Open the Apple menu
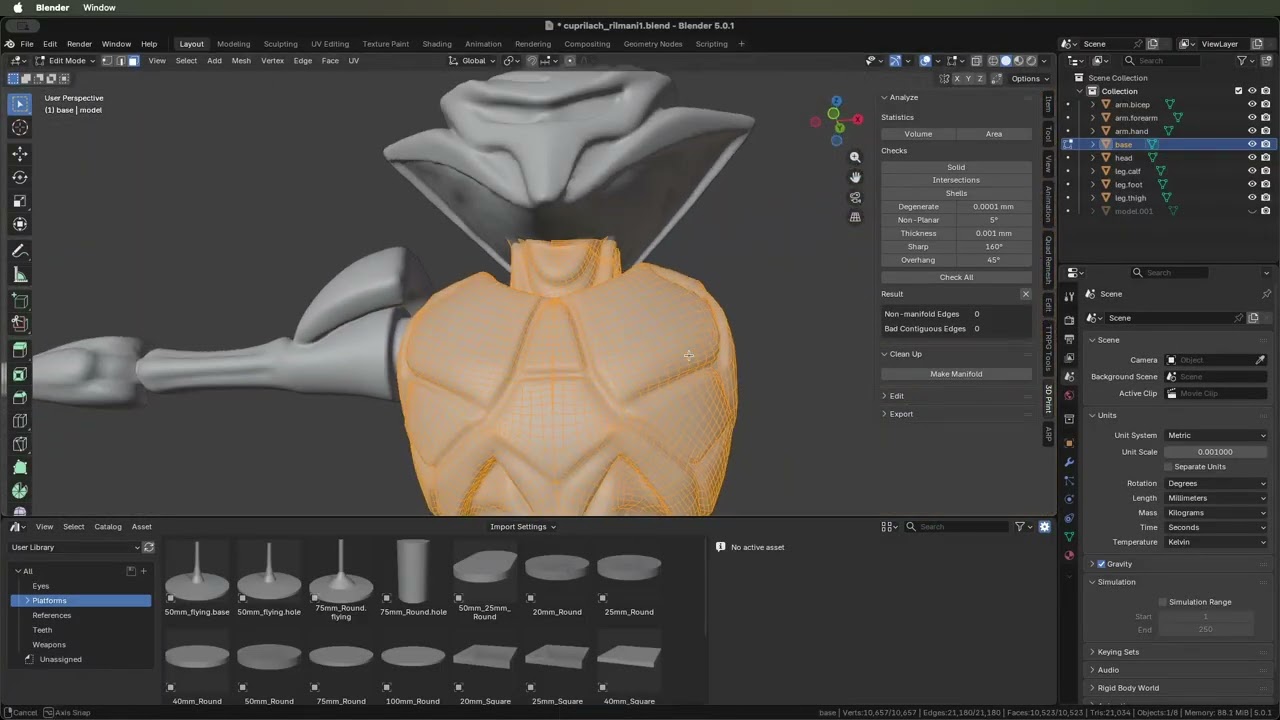The width and height of the screenshot is (1280, 720). (18, 8)
